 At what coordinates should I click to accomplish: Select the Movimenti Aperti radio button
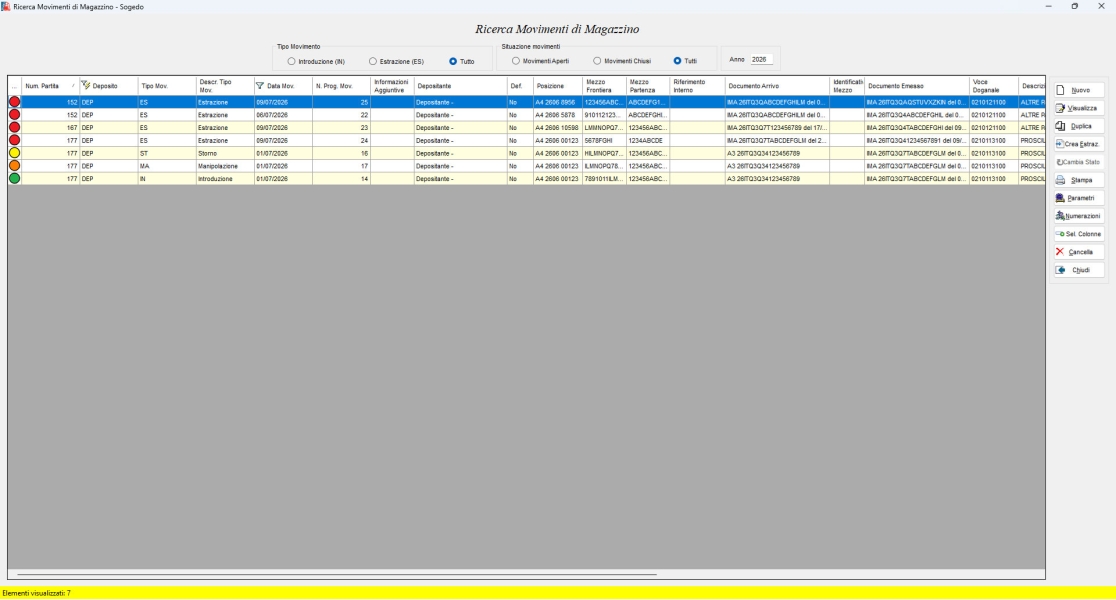pyautogui.click(x=516, y=60)
